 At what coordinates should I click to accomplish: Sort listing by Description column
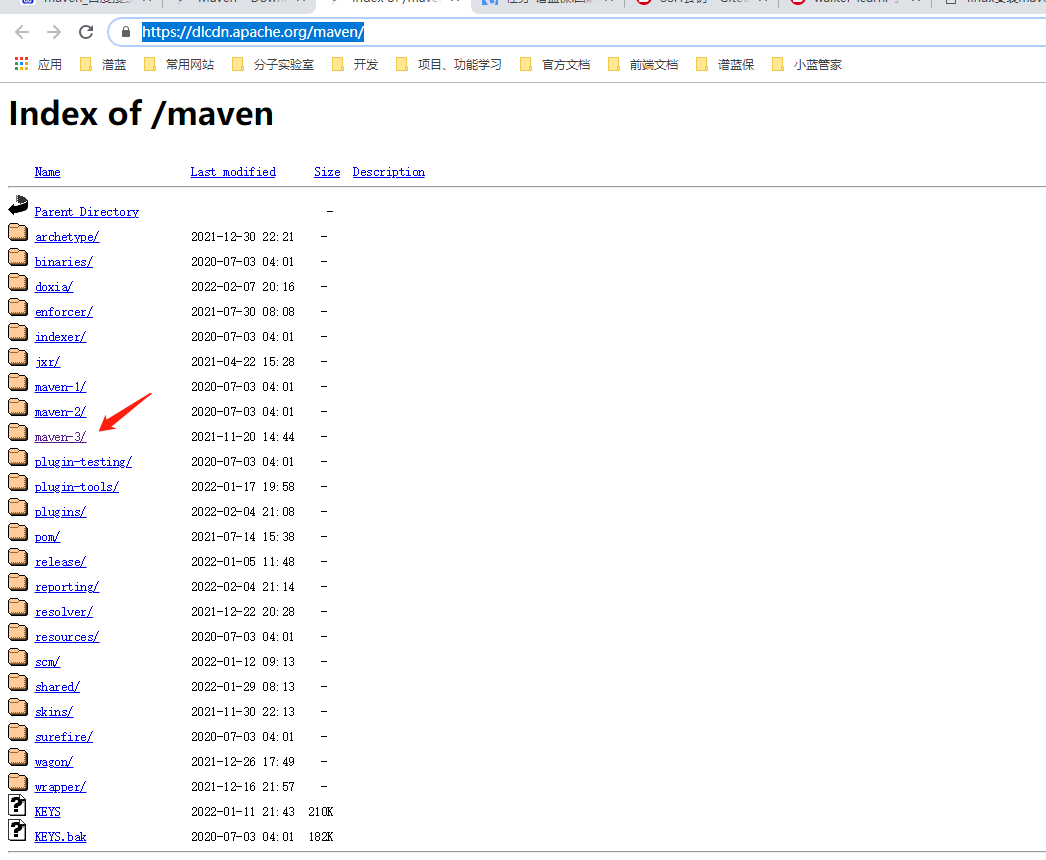388,172
